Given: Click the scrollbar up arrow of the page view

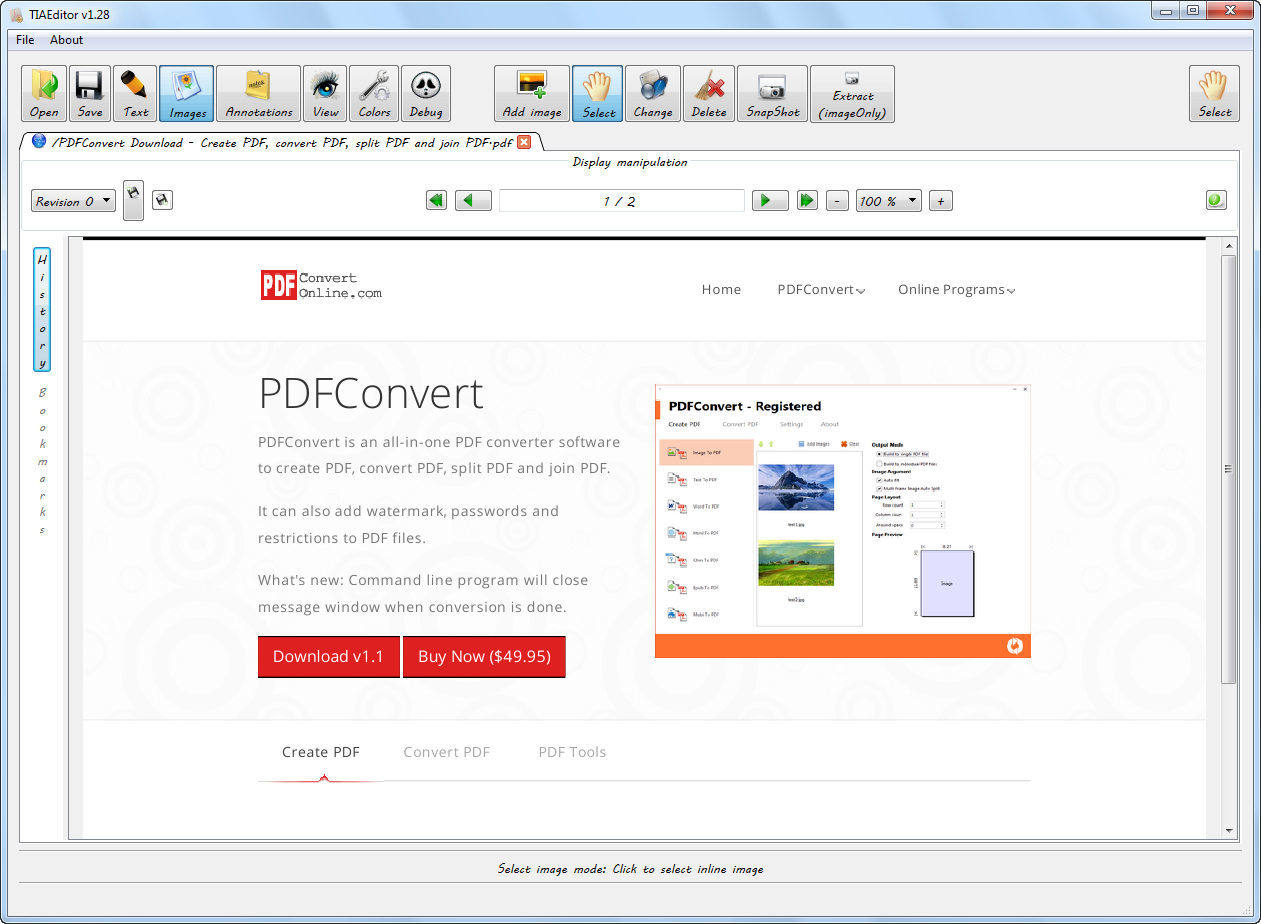Looking at the screenshot, I should pyautogui.click(x=1229, y=246).
